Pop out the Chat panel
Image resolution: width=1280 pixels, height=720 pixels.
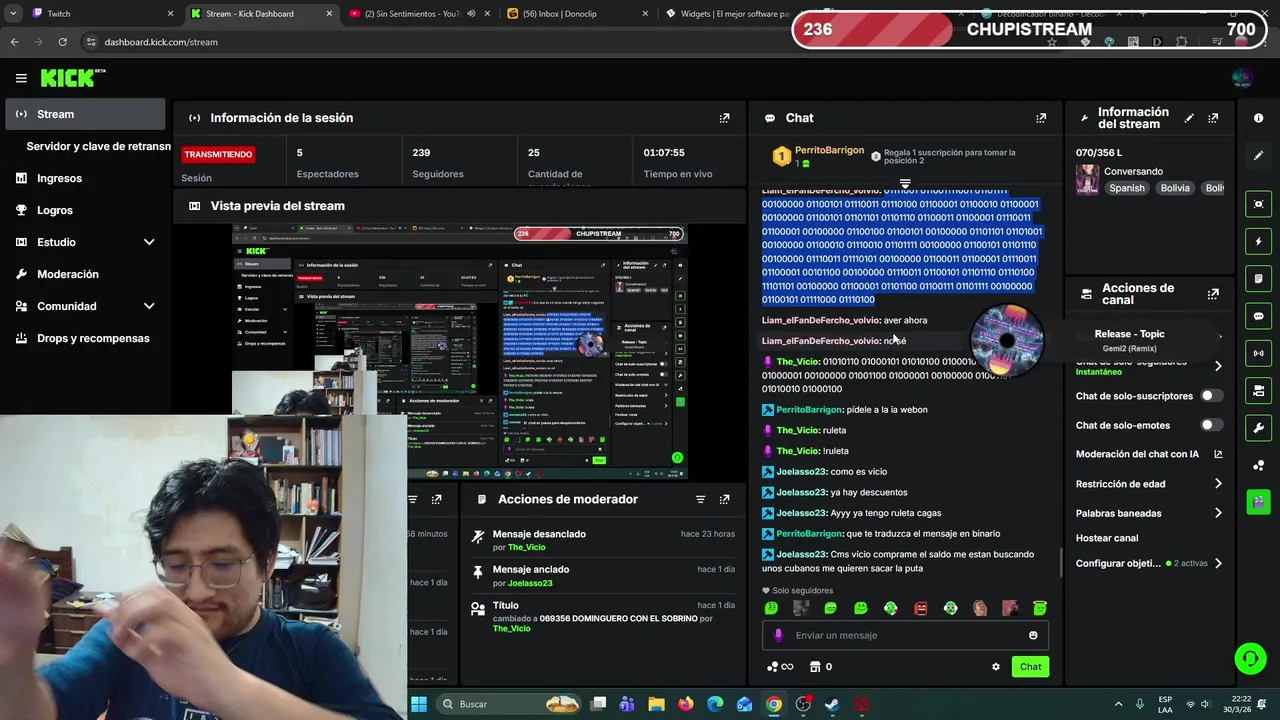click(x=1041, y=118)
